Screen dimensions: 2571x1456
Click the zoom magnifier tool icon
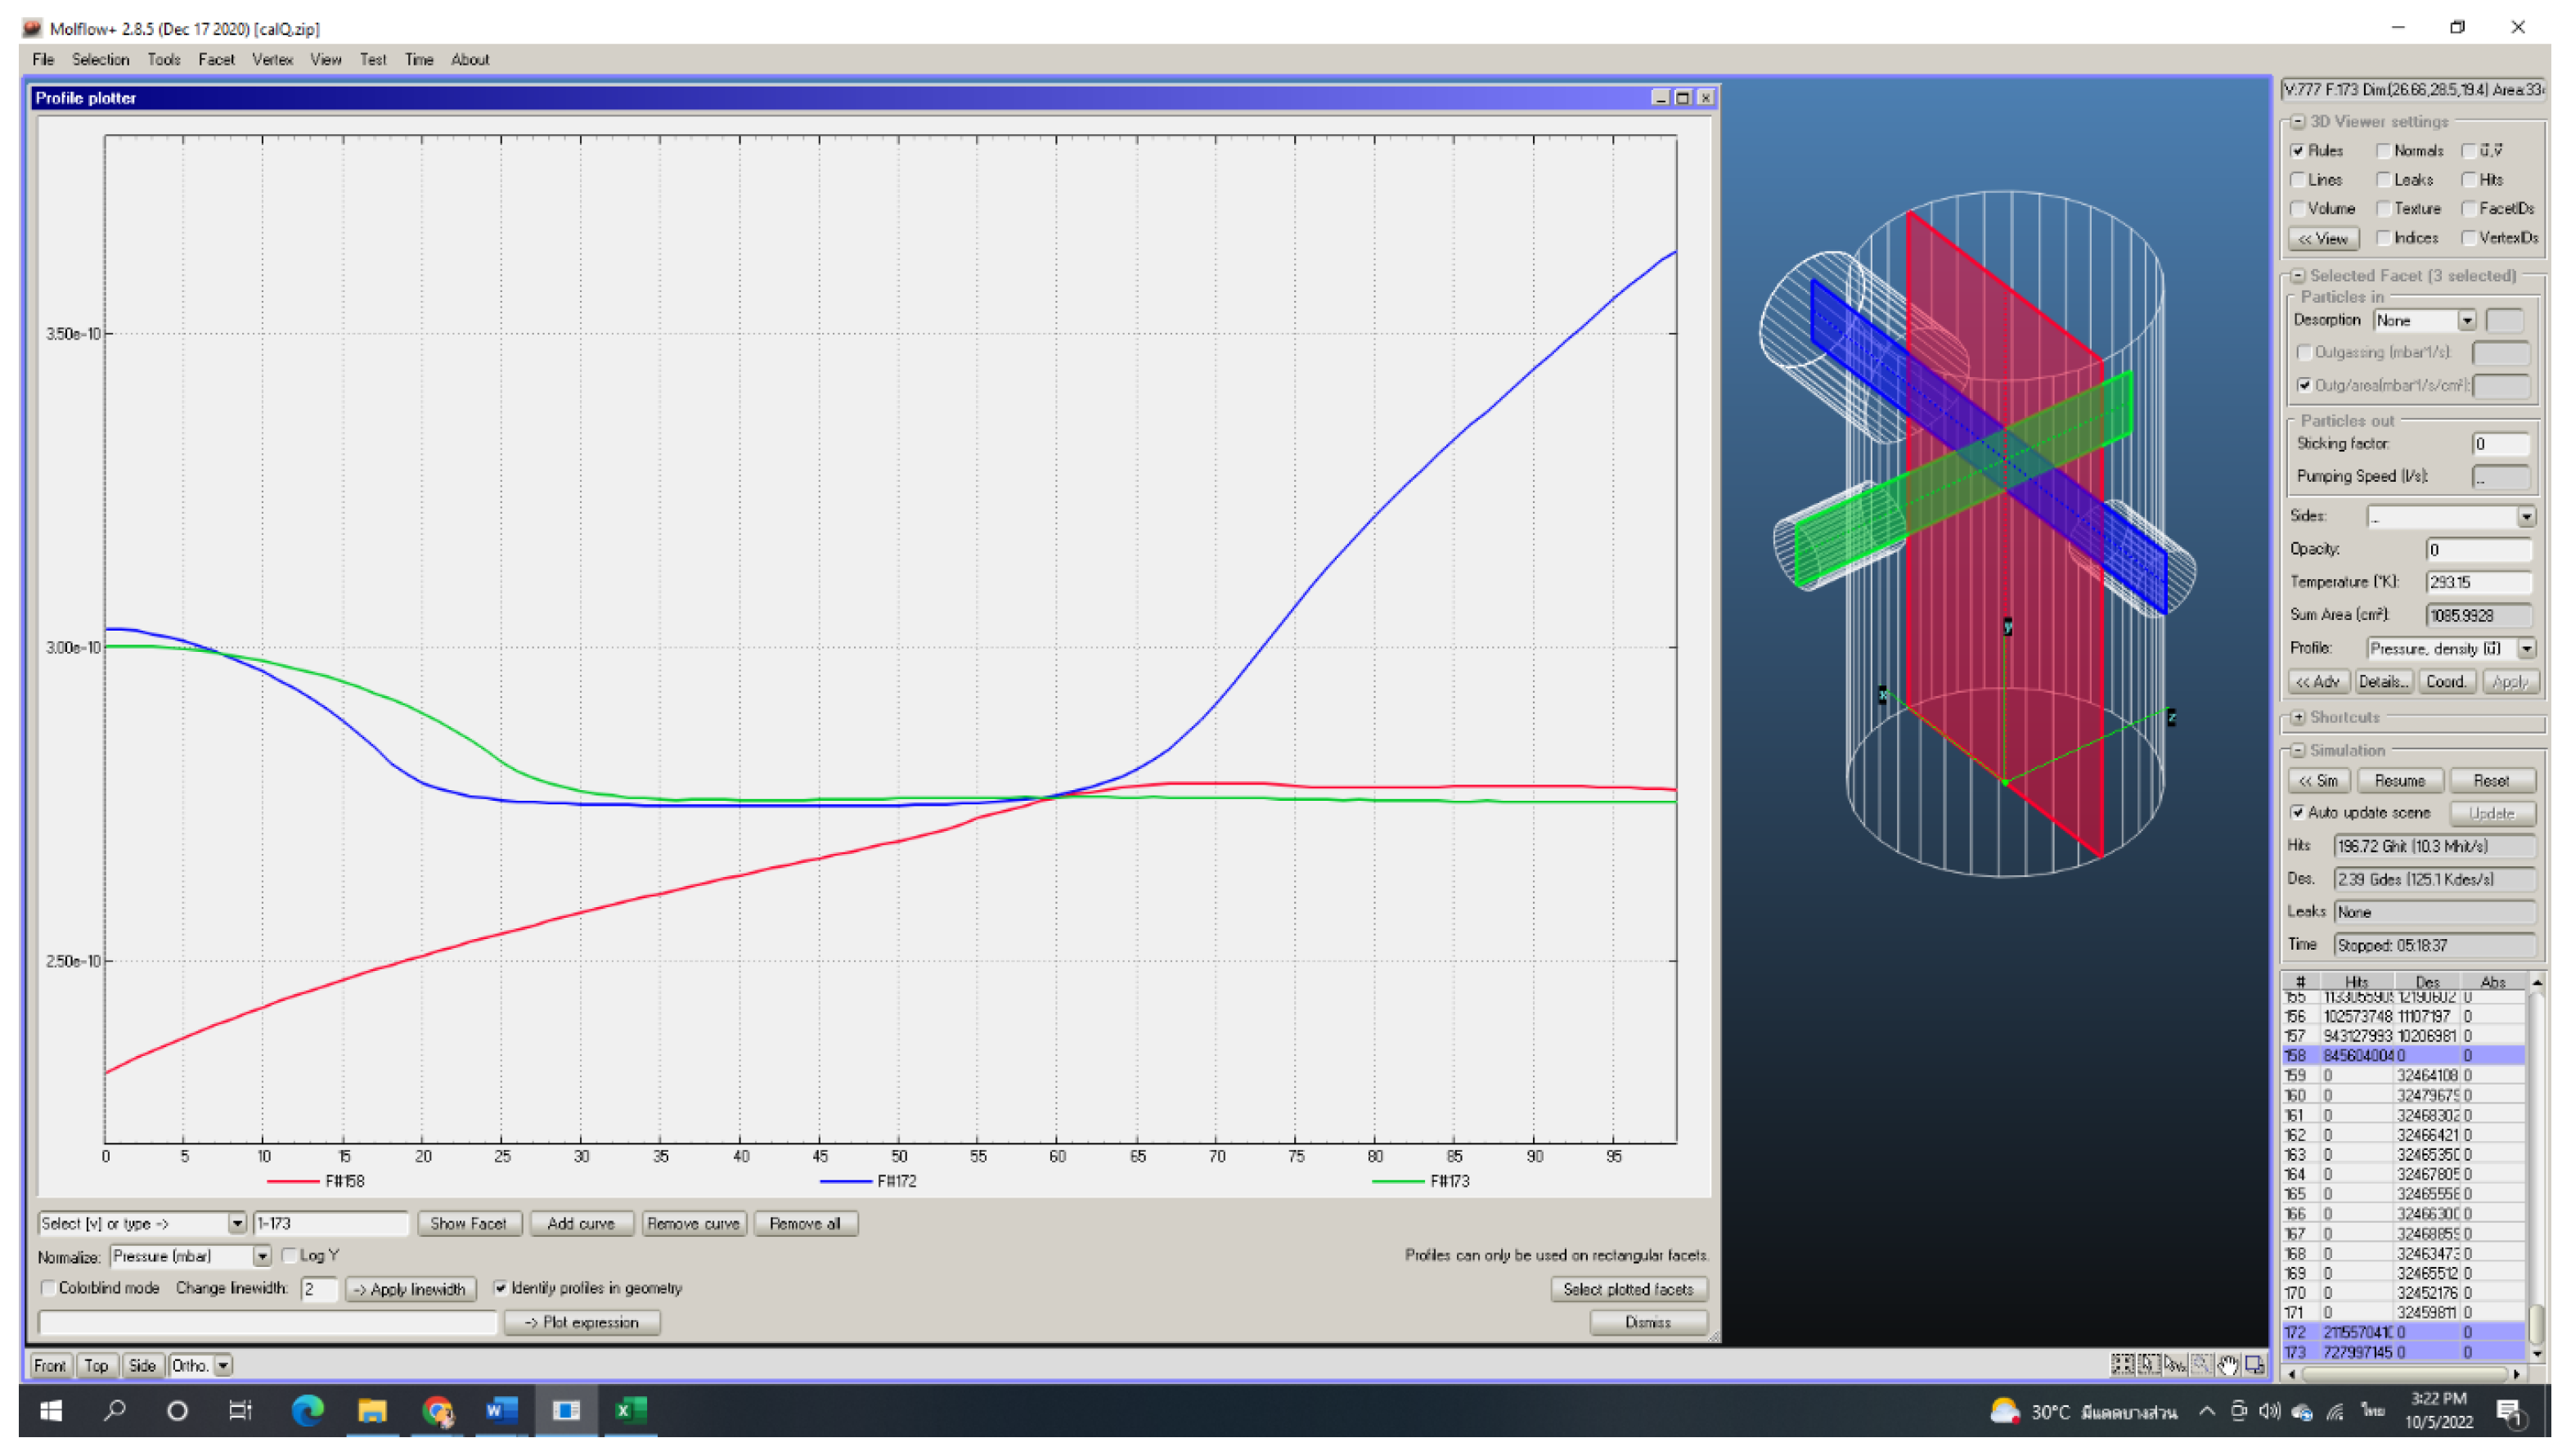tap(2202, 1365)
